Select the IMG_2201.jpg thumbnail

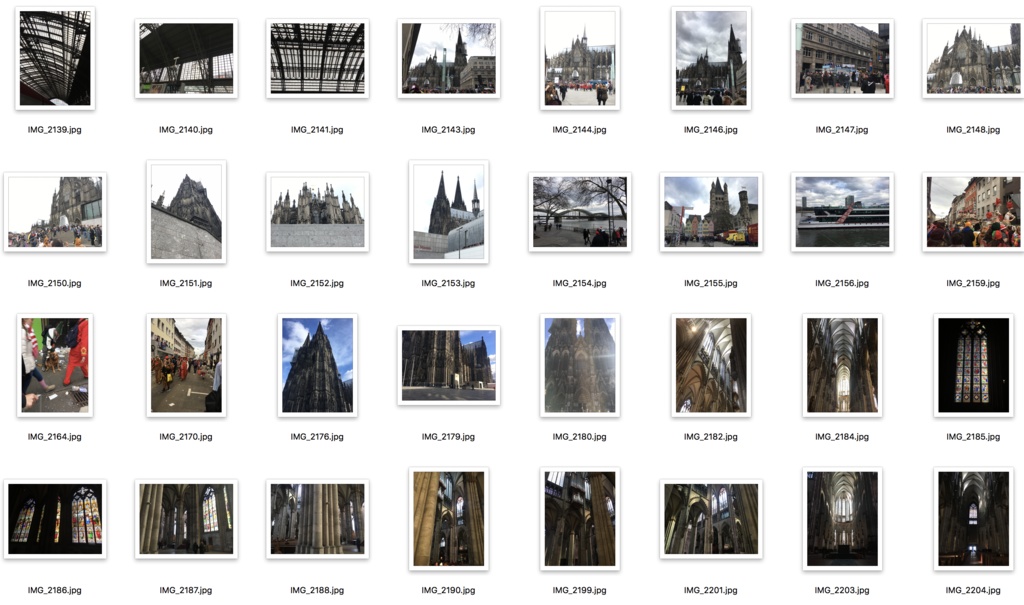[x=711, y=519]
